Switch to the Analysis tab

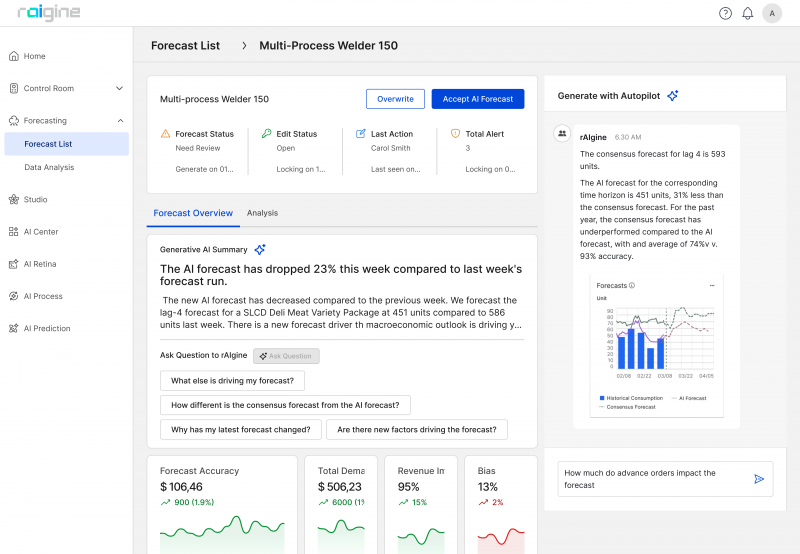click(x=262, y=213)
